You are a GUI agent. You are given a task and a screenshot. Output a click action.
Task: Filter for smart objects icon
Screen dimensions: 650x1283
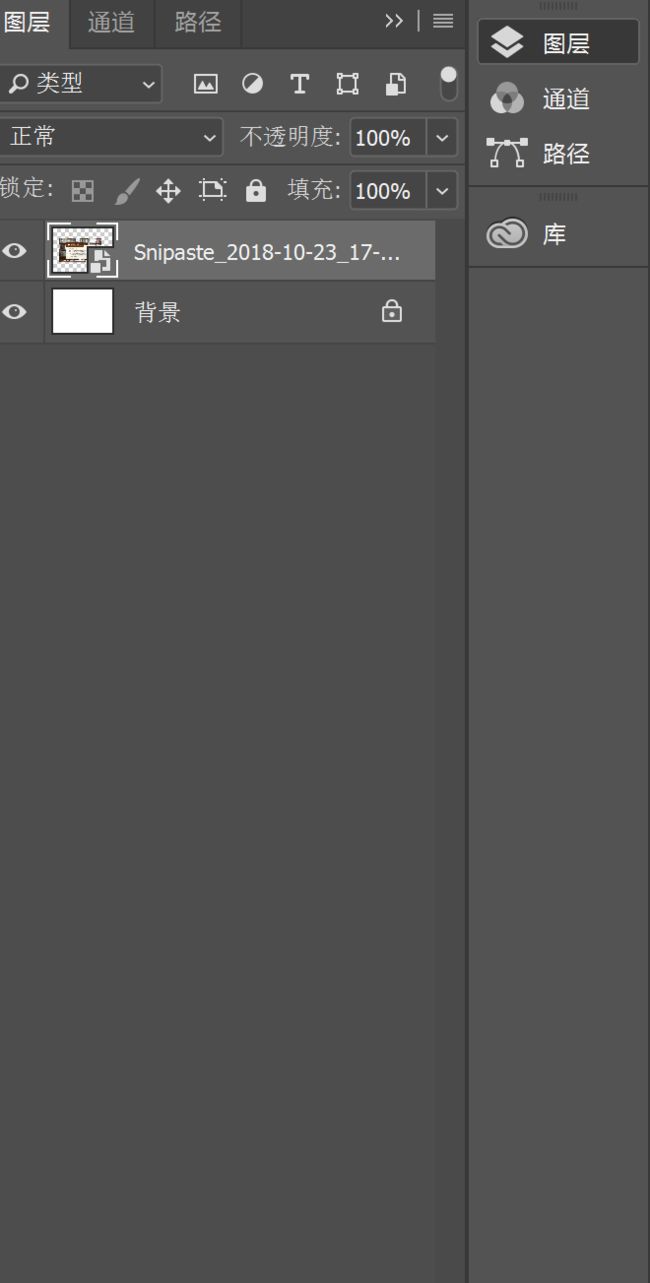point(396,84)
